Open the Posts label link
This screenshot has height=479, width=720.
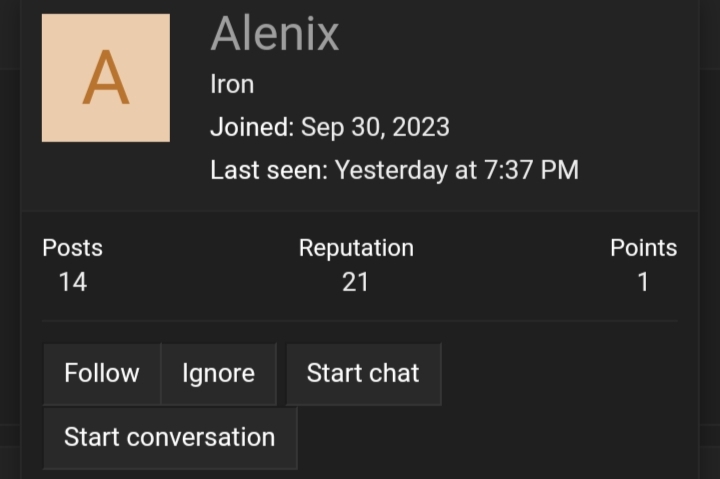click(73, 248)
